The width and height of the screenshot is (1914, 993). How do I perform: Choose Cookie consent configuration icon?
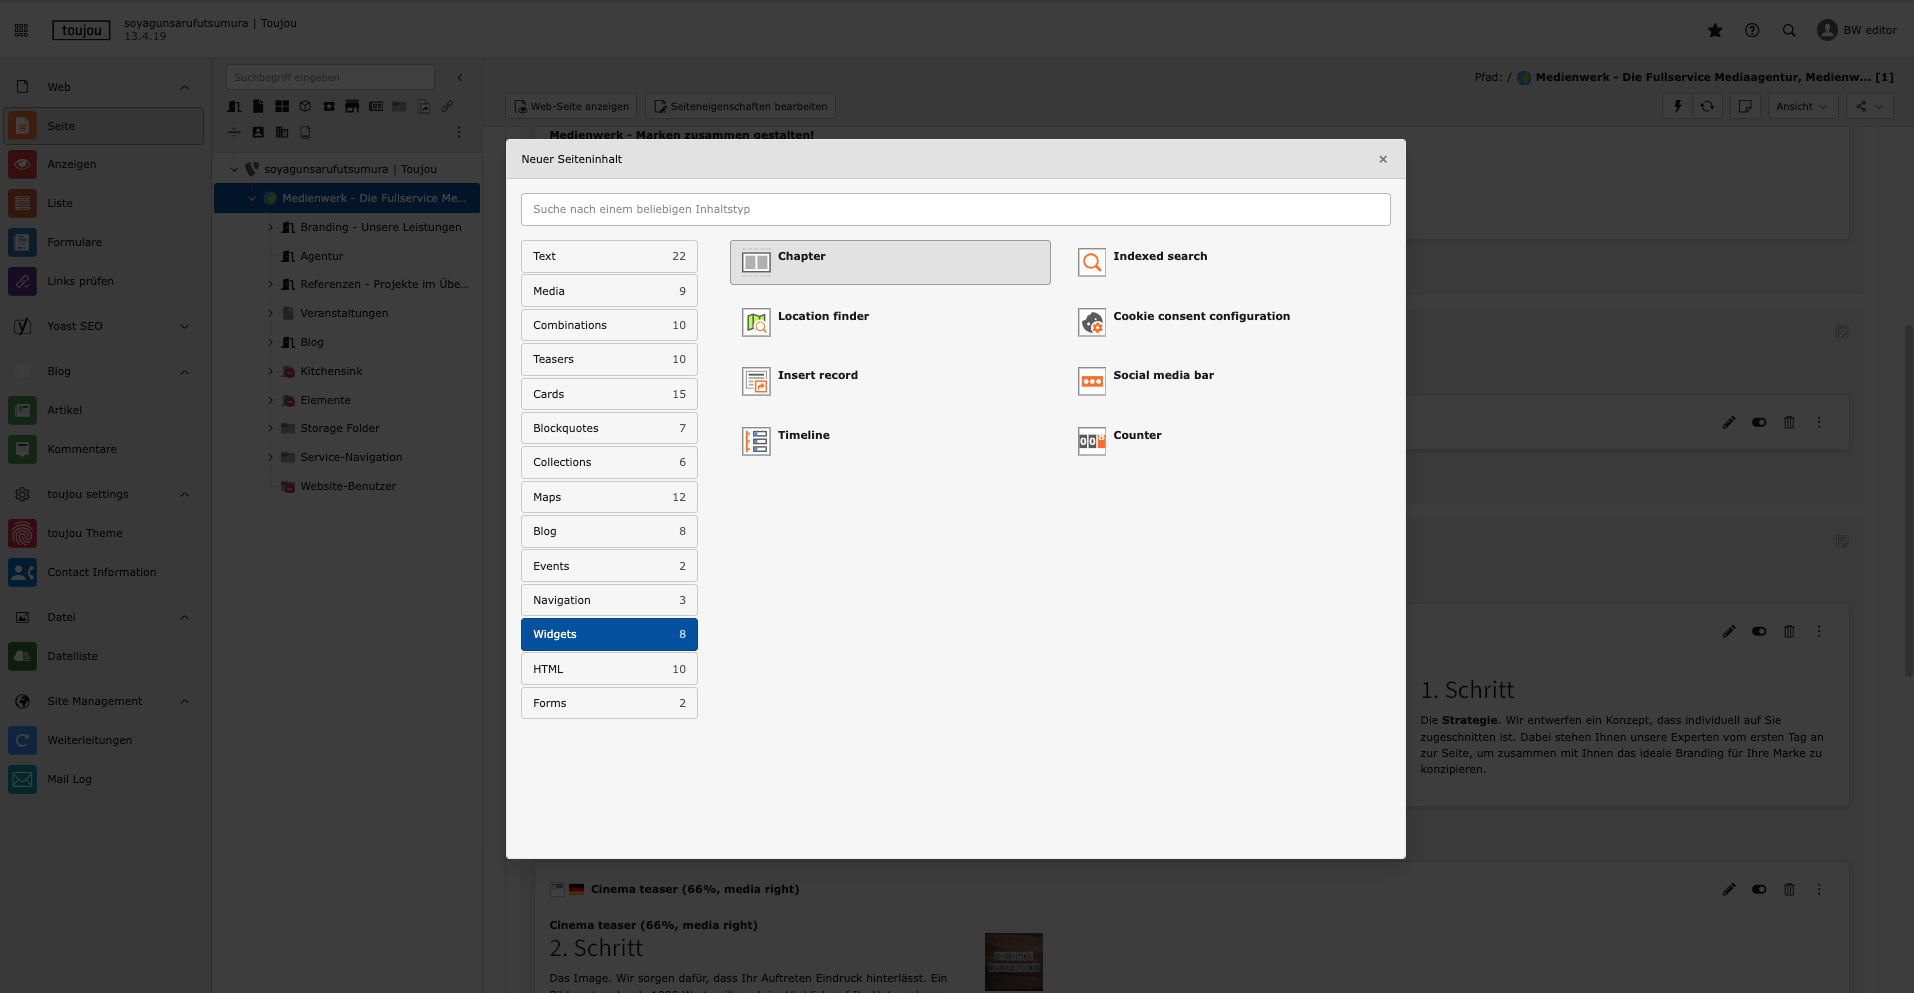click(1091, 322)
